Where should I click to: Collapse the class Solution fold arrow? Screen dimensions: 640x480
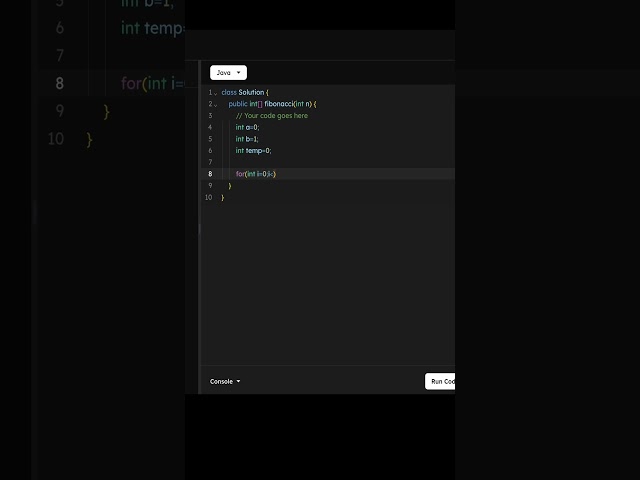point(216,93)
